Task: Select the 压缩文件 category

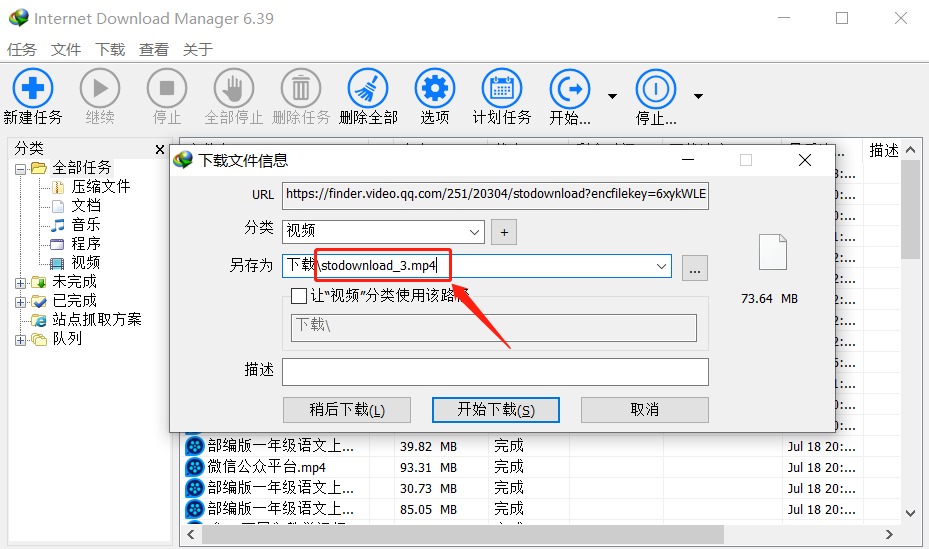Action: (101, 187)
